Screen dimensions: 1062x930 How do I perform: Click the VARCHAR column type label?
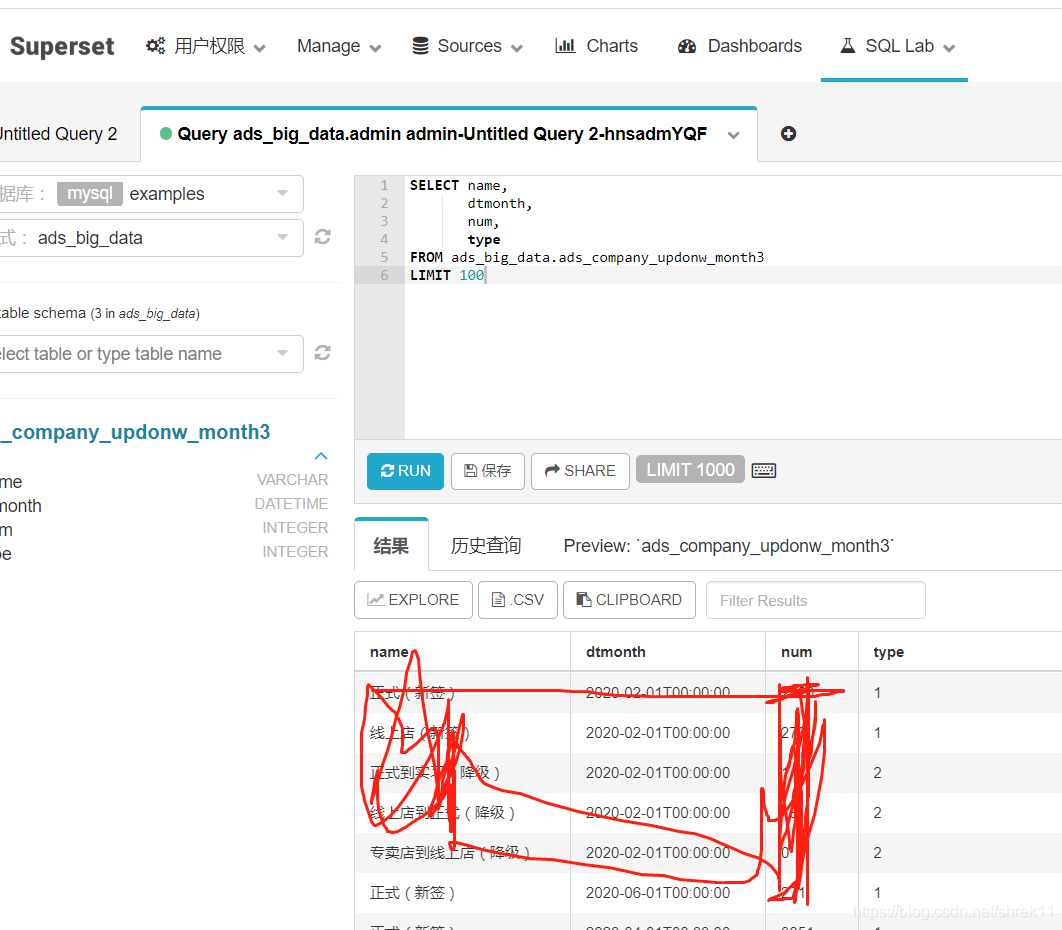pos(293,480)
